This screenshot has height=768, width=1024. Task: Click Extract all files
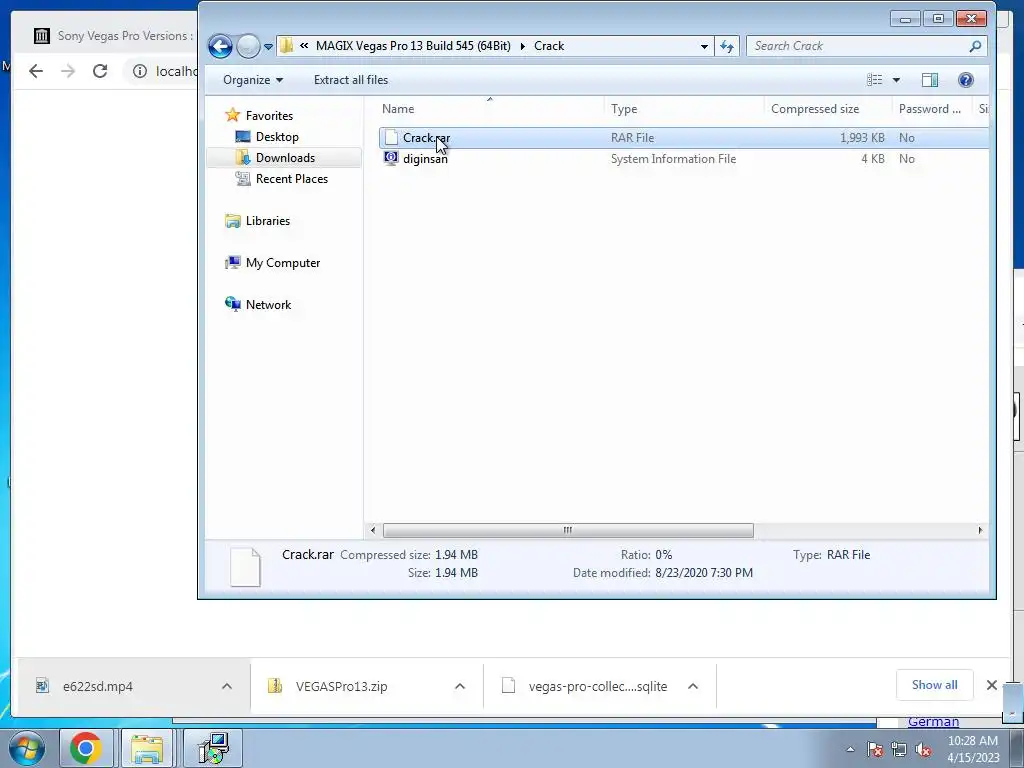coord(351,80)
